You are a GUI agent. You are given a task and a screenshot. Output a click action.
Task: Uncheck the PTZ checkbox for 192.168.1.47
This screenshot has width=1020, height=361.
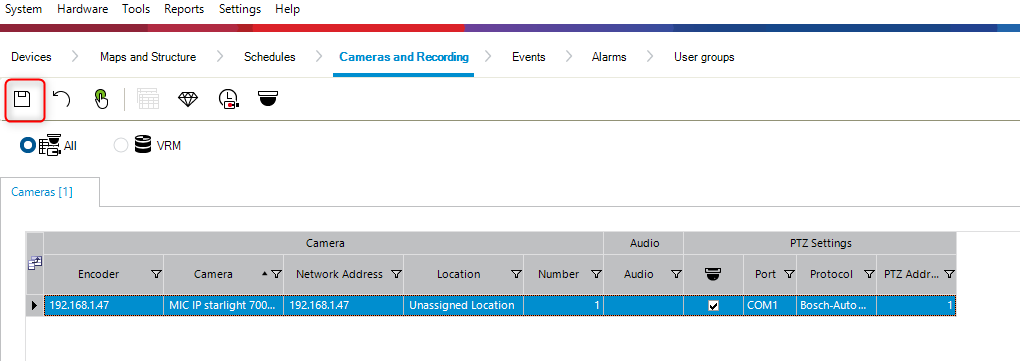714,306
